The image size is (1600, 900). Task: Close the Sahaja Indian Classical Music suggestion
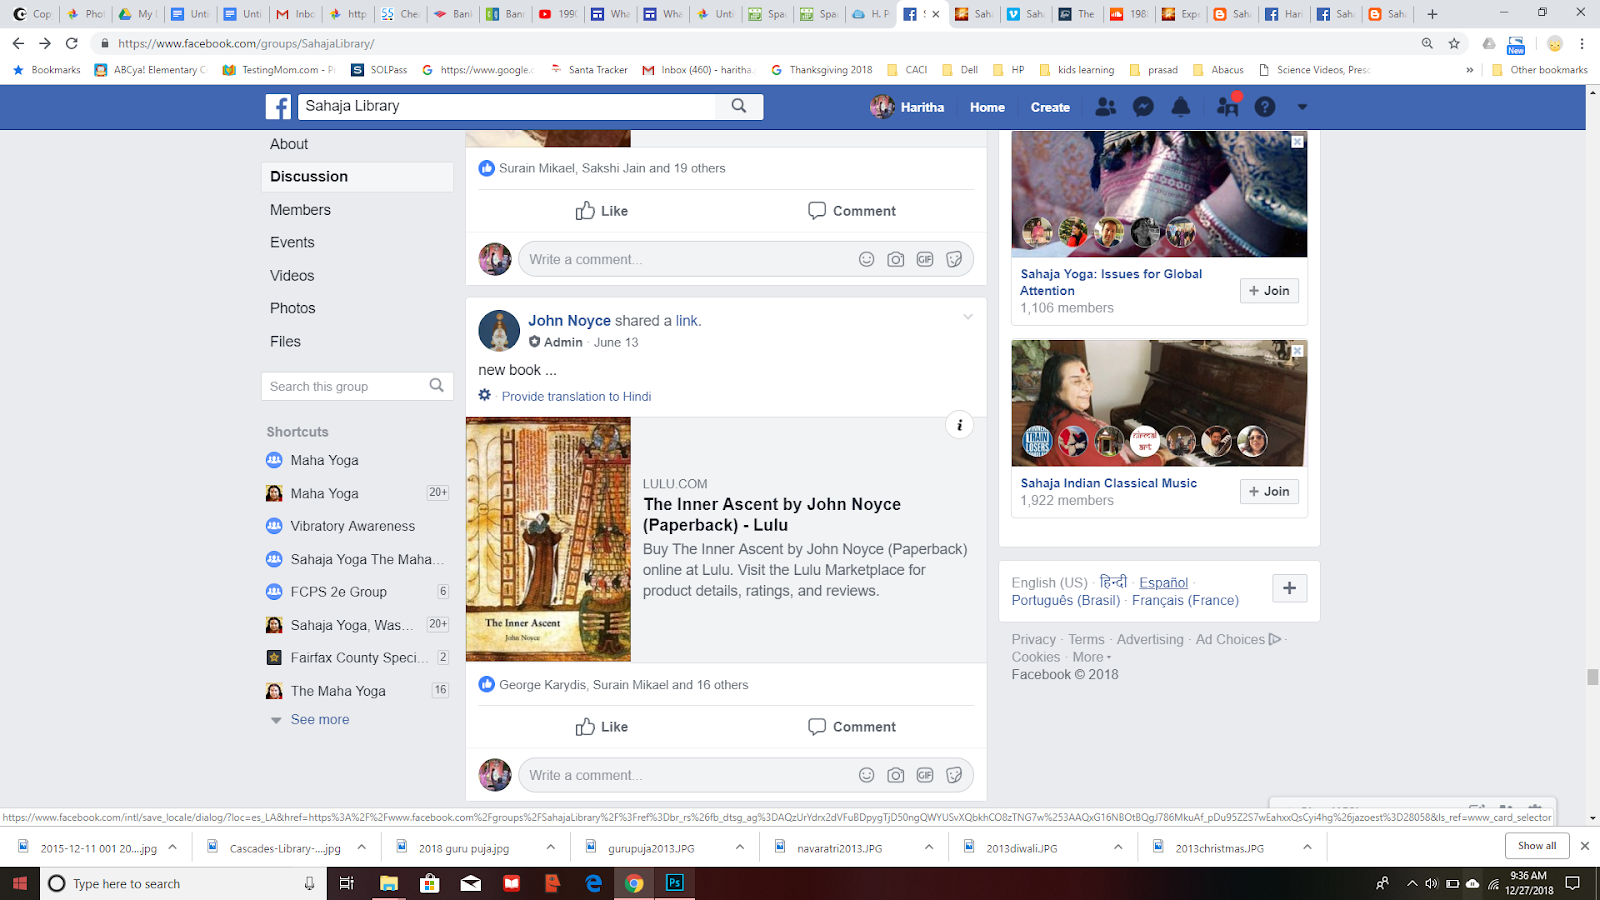[x=1297, y=351]
